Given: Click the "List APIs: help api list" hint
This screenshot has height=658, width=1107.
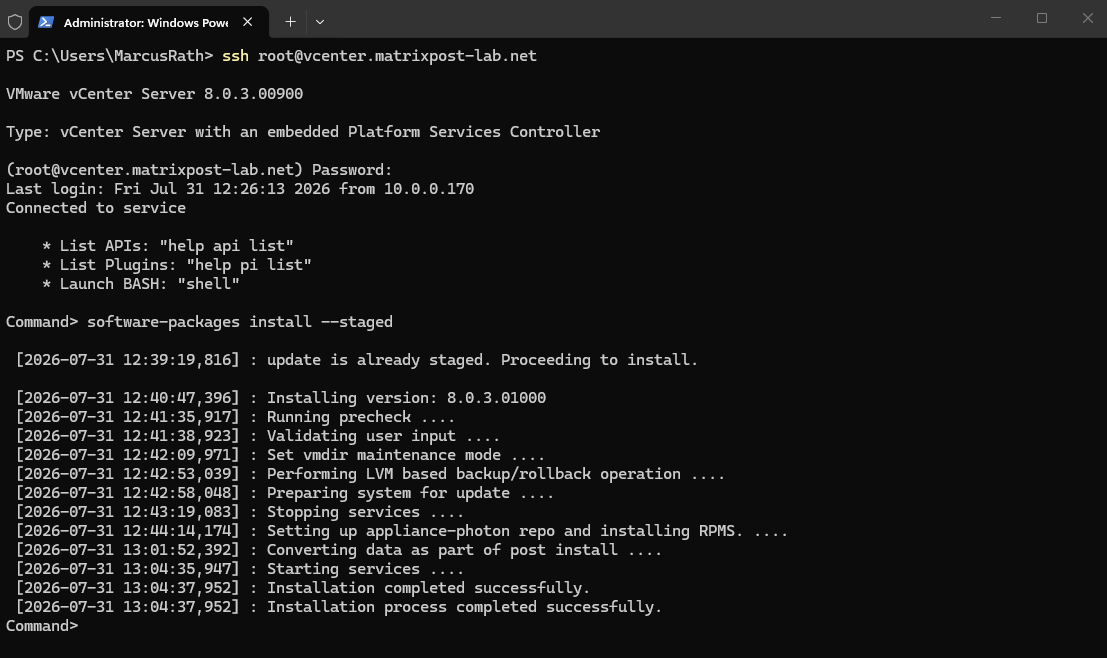Looking at the screenshot, I should pos(168,246).
